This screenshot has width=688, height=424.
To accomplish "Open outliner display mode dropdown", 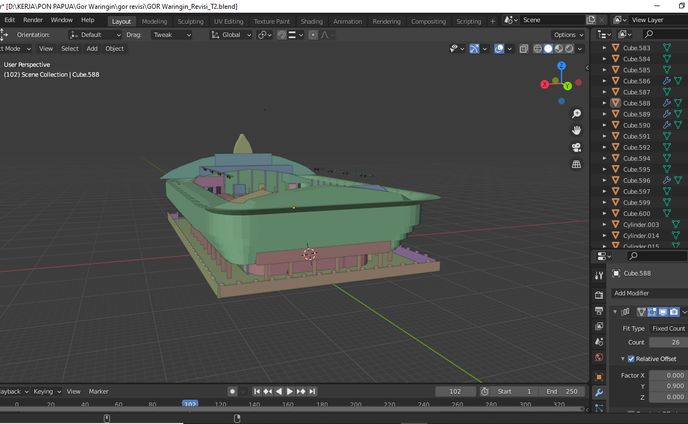I will click(604, 34).
